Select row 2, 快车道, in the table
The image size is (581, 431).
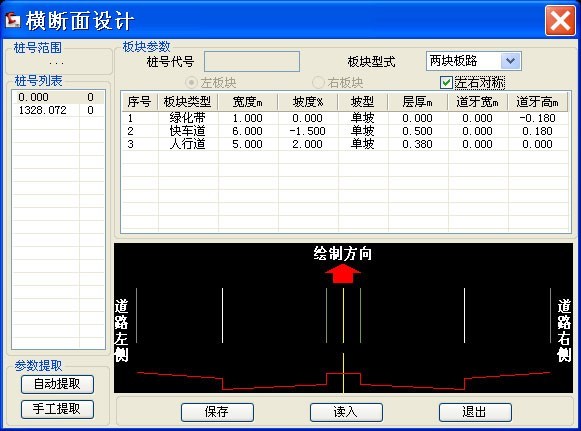(345, 131)
